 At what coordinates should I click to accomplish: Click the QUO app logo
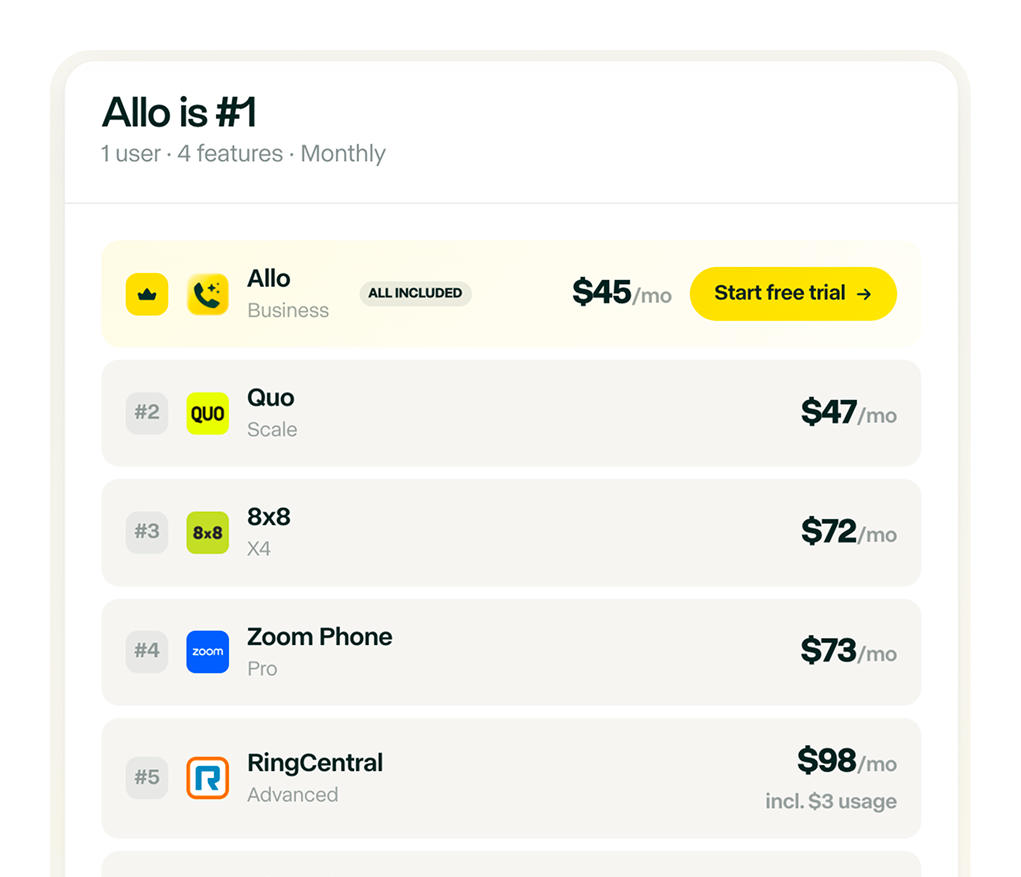[207, 413]
